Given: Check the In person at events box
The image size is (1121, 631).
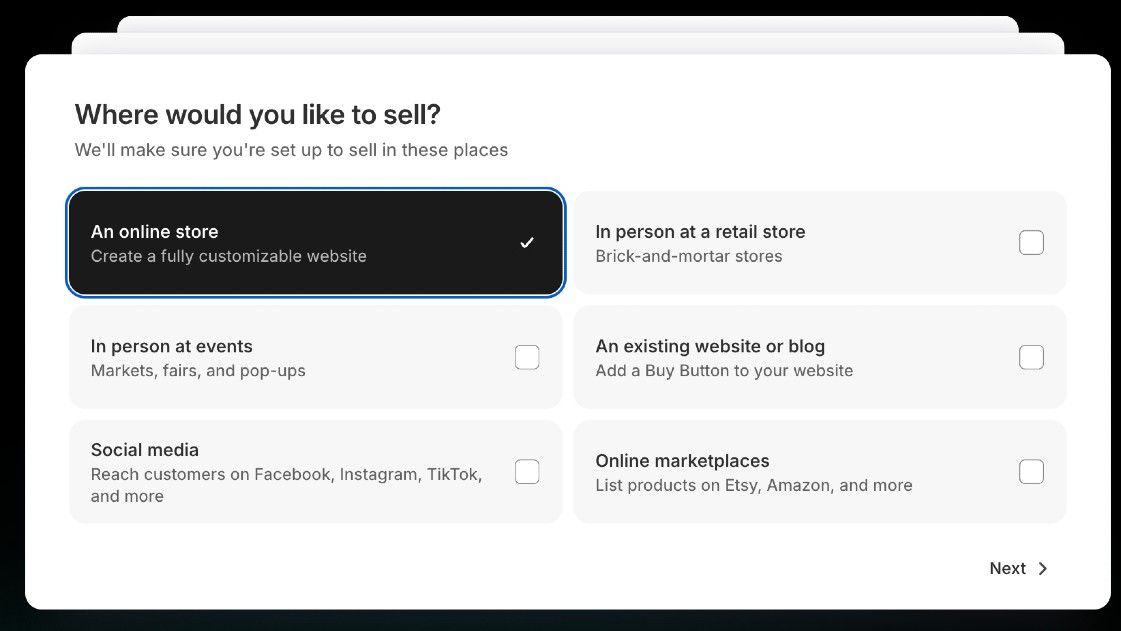Looking at the screenshot, I should [x=527, y=357].
